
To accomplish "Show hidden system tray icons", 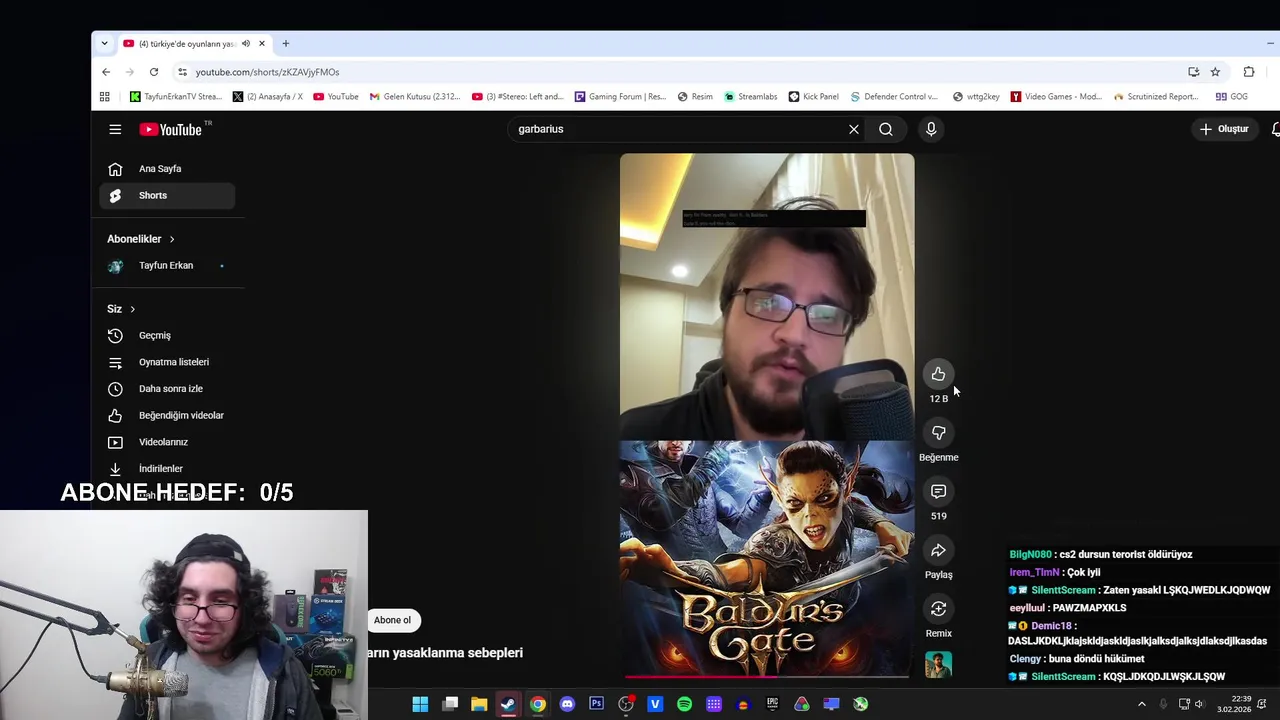I will (1142, 704).
